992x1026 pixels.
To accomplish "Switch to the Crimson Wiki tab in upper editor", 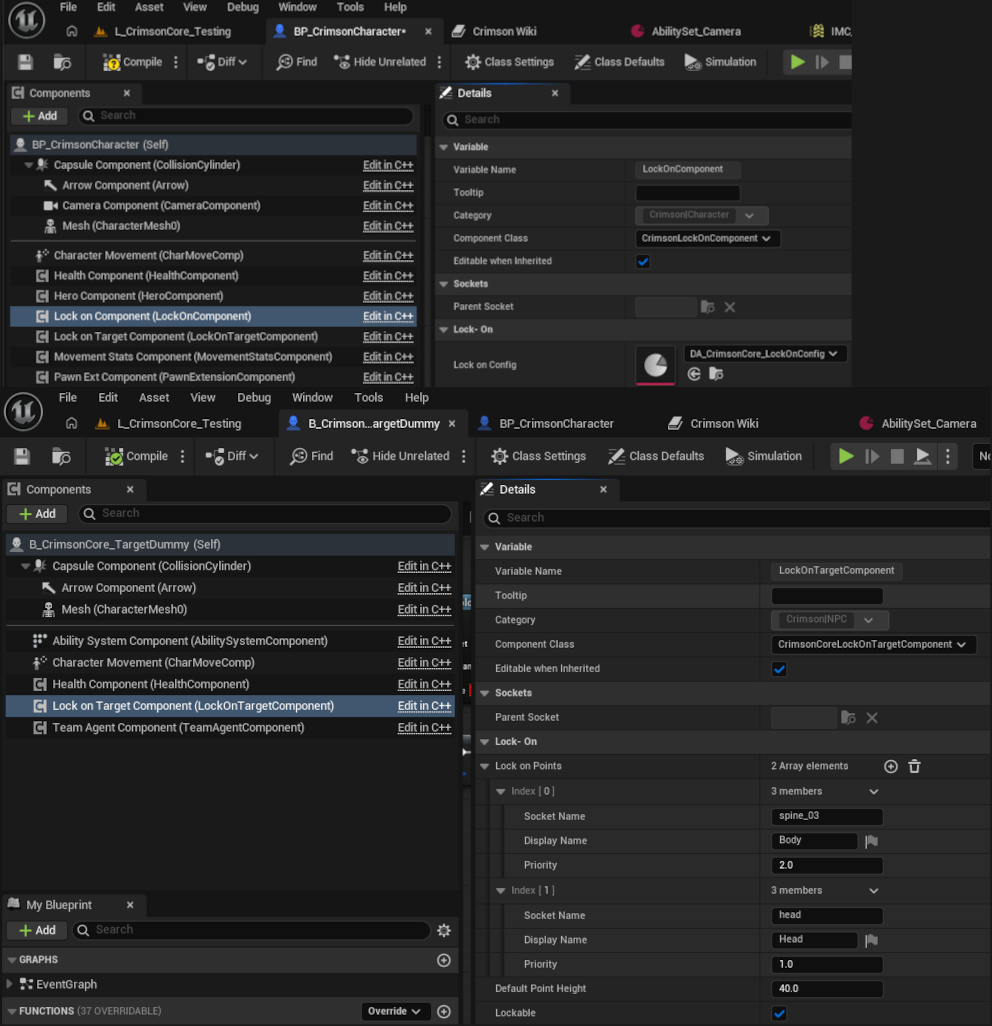I will coord(504,31).
